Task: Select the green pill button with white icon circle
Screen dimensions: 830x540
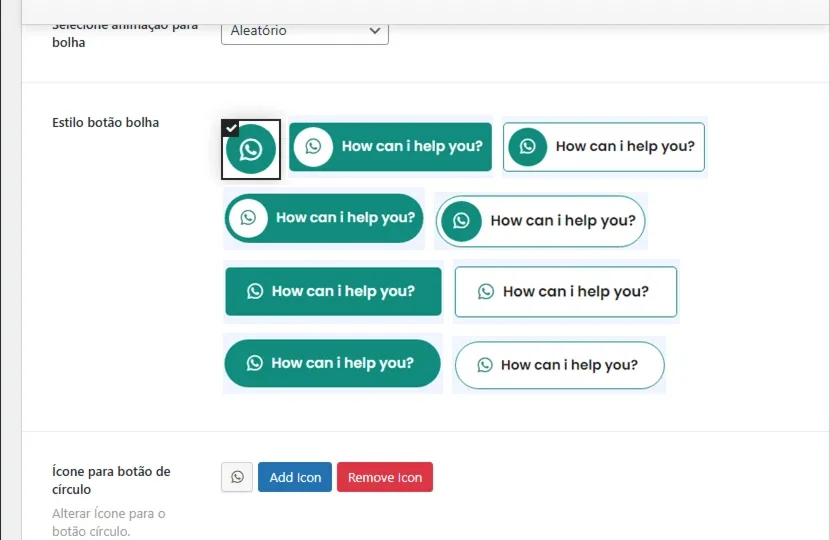Action: pyautogui.click(x=324, y=218)
